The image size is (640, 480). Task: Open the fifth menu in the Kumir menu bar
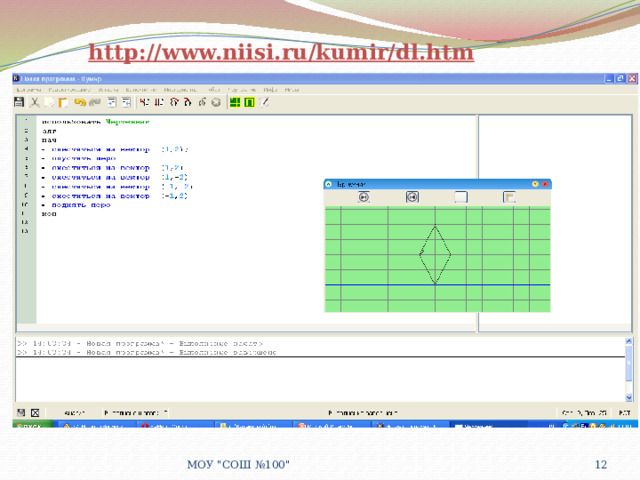click(180, 89)
